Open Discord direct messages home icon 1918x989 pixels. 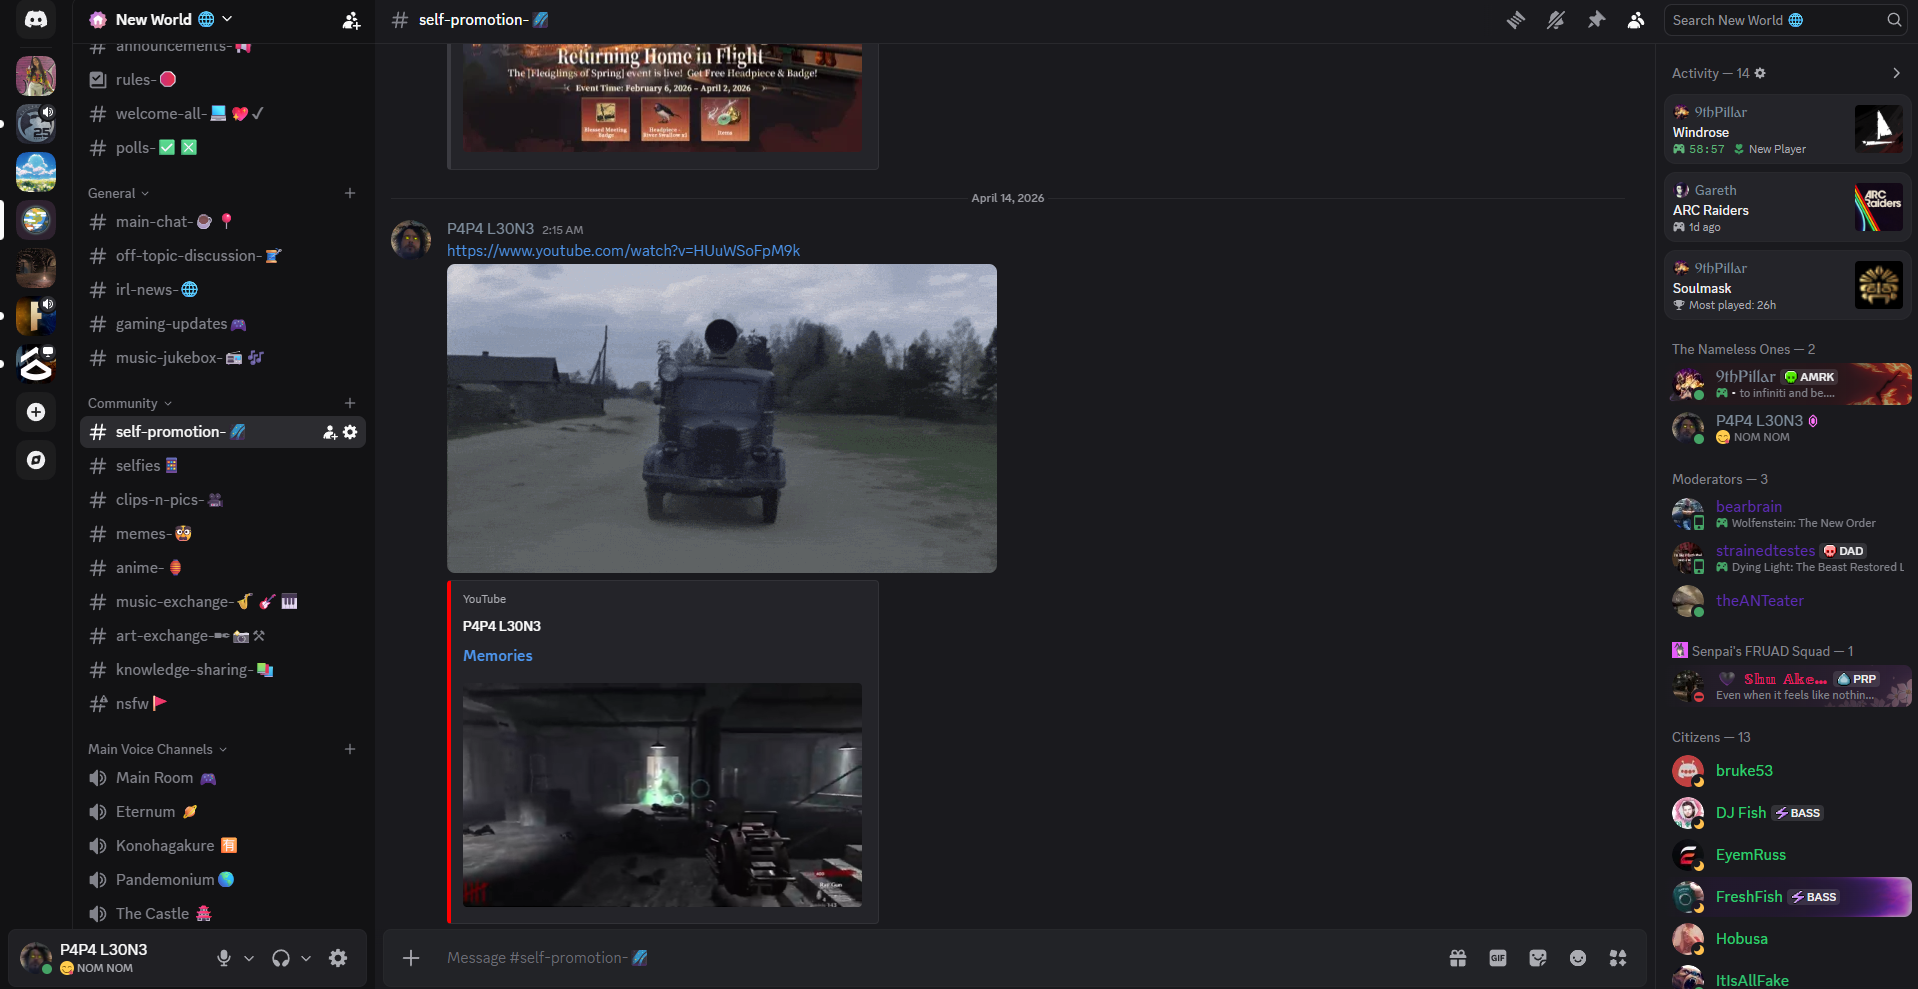pos(36,20)
